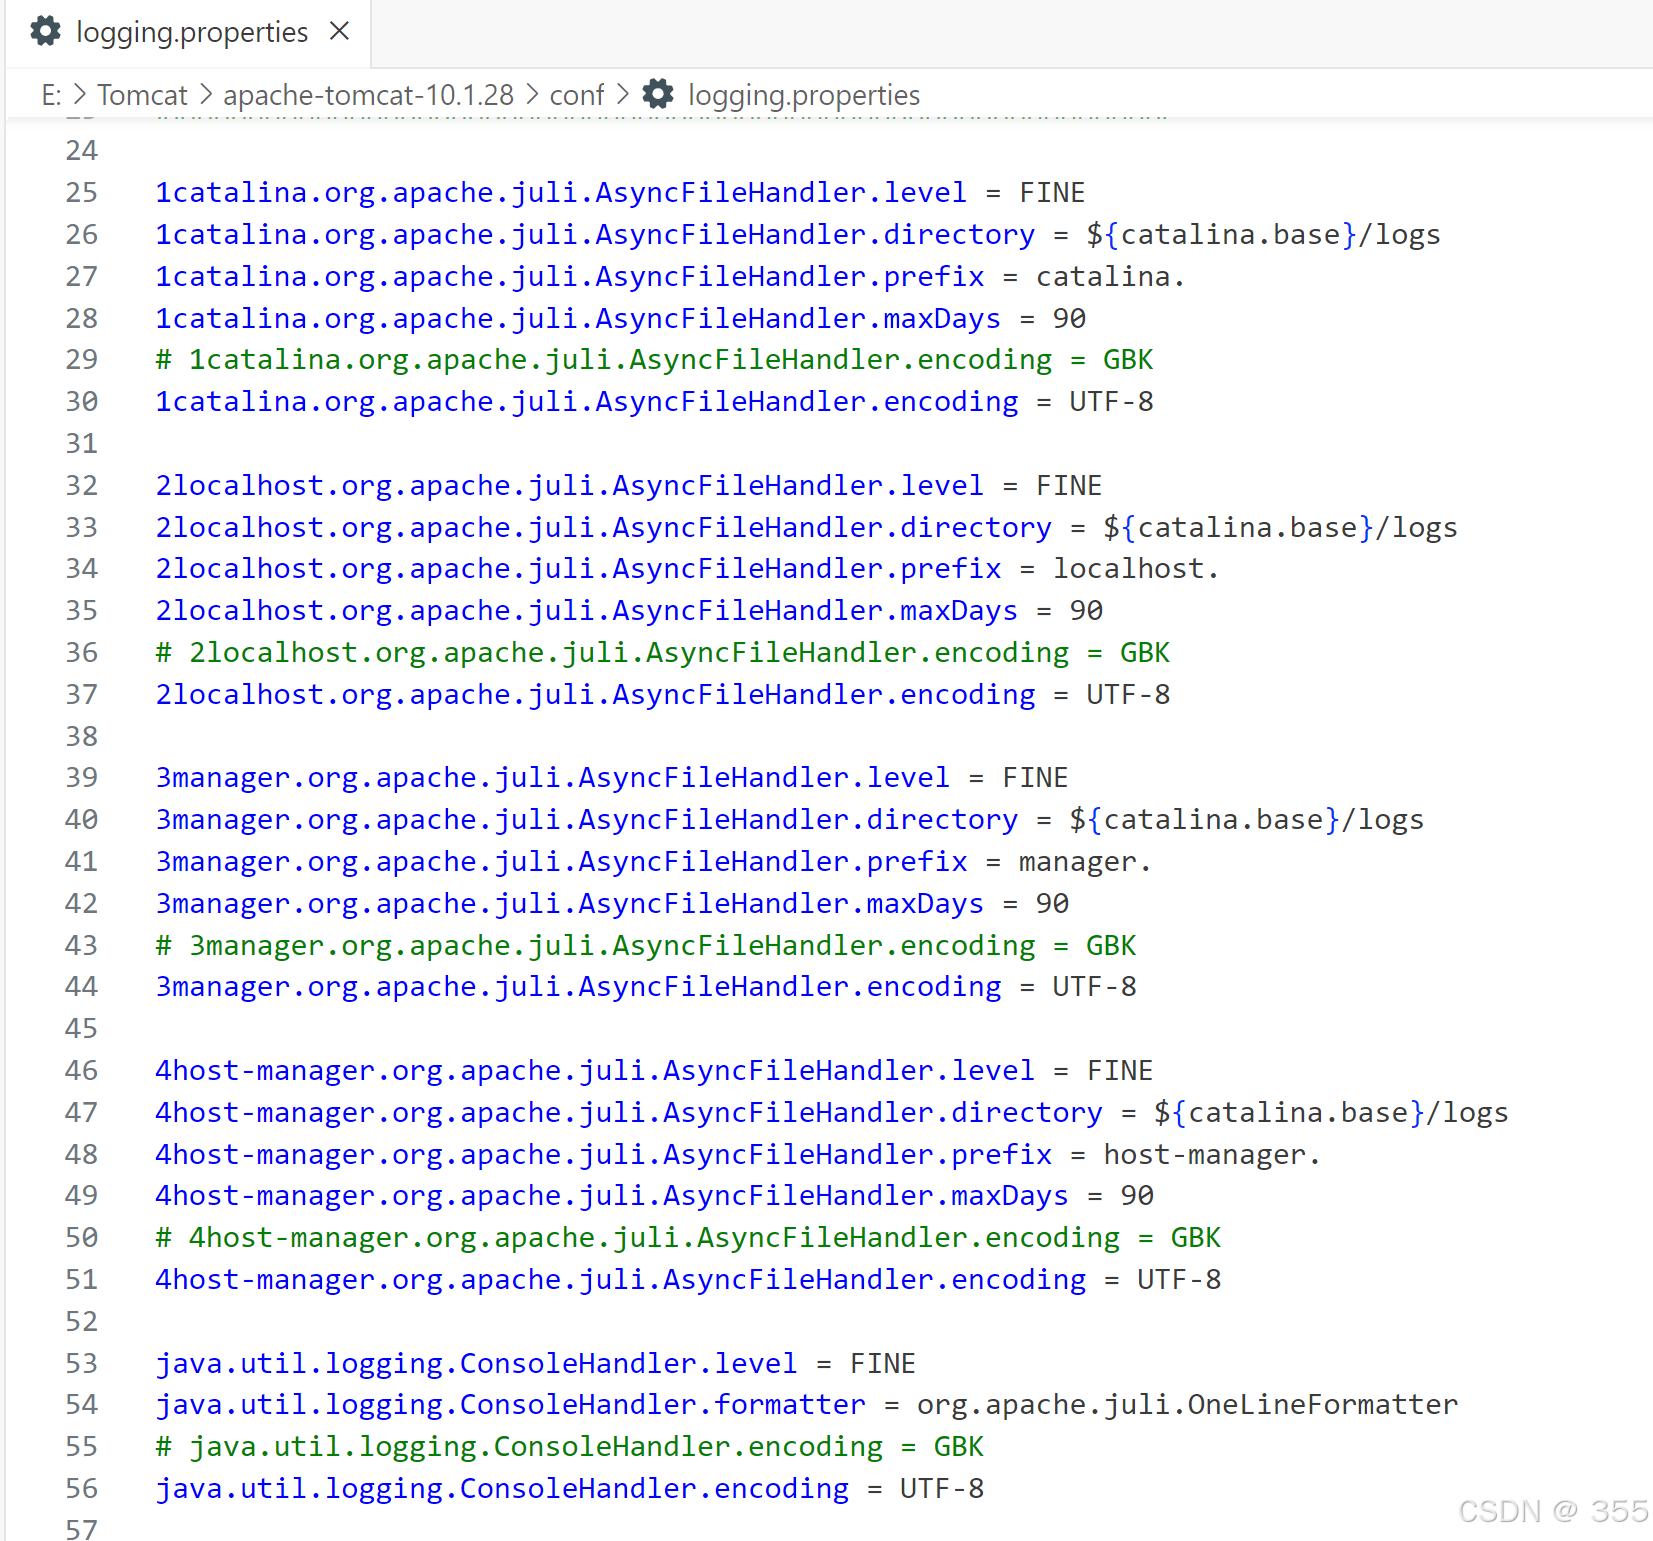1653x1541 pixels.
Task: Click the chevron after apache-tomcat-10.1.28
Action: [531, 94]
